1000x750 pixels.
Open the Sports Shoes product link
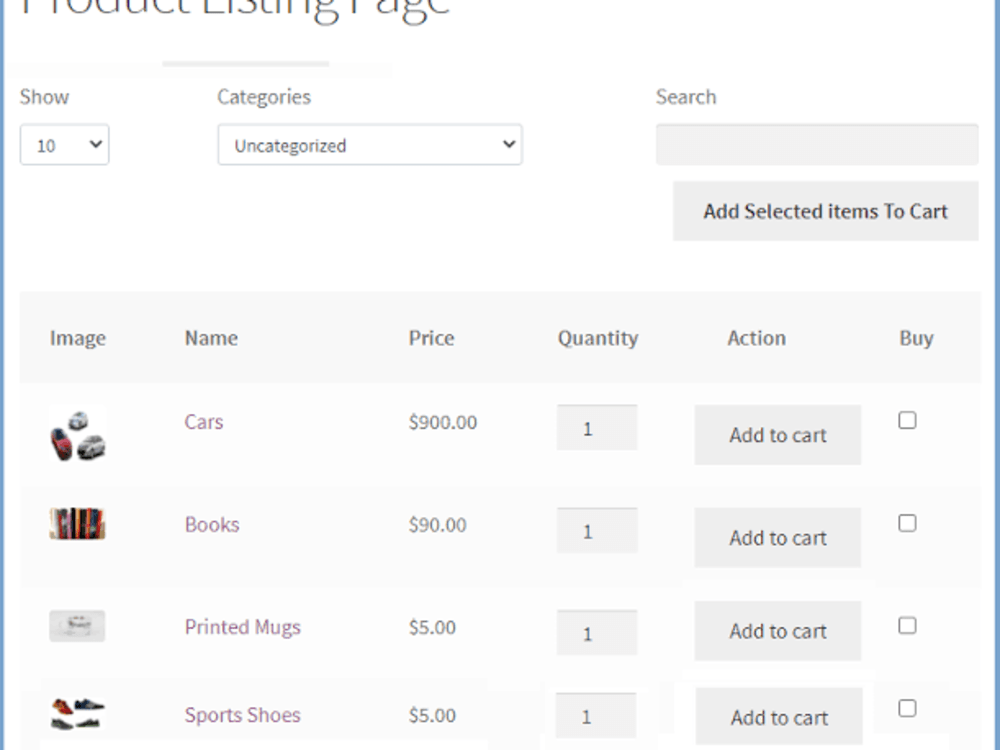point(242,715)
